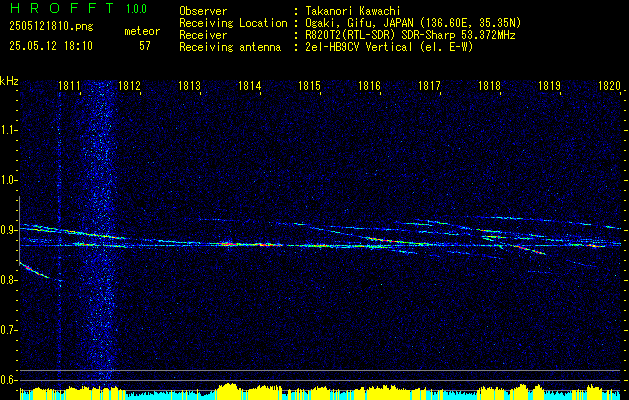This screenshot has height=400, width=629.
Task: Click the 0.9 kHz axis label
Action: pyautogui.click(x=8, y=230)
